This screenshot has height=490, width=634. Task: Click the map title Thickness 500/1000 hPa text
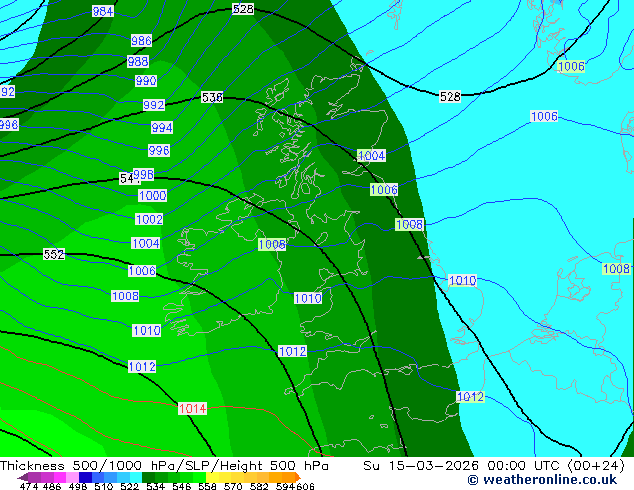pos(90,466)
